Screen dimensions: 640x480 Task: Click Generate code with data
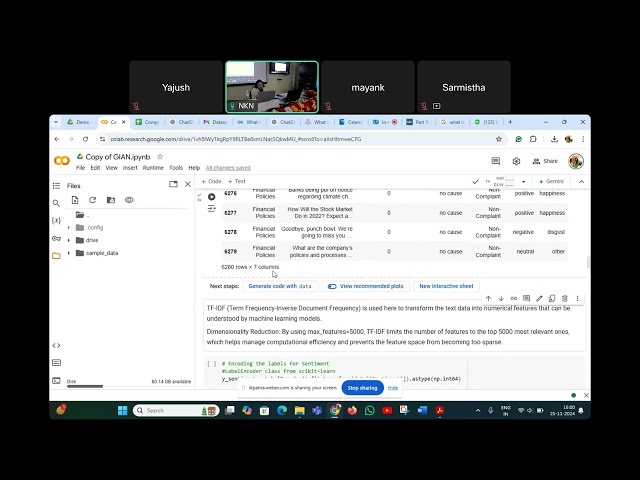click(x=280, y=286)
